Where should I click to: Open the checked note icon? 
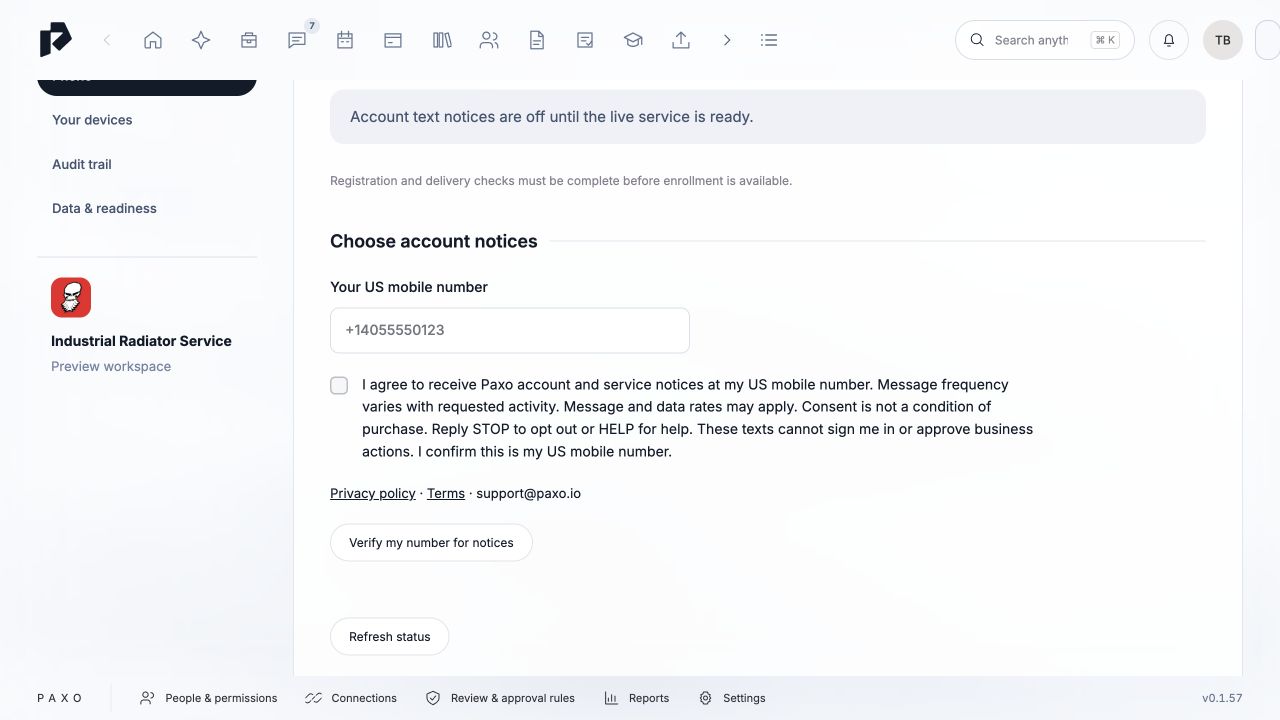coord(585,40)
